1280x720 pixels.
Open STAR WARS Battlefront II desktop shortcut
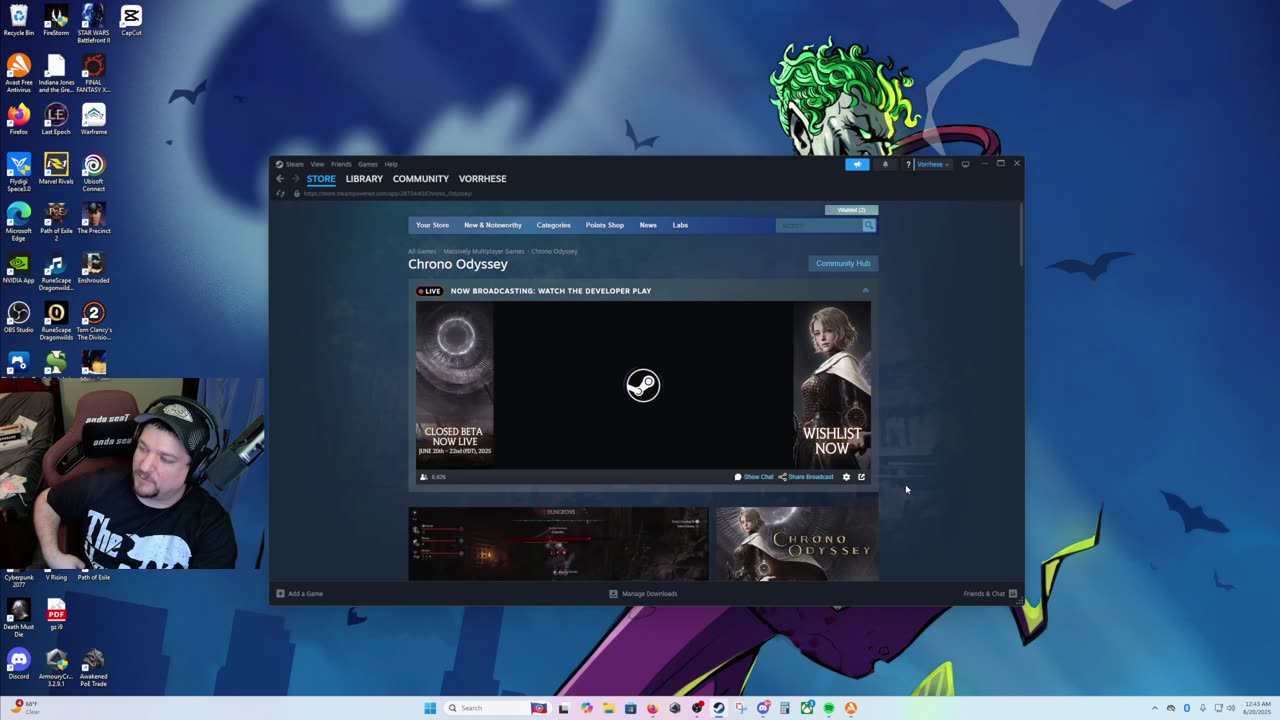click(93, 21)
